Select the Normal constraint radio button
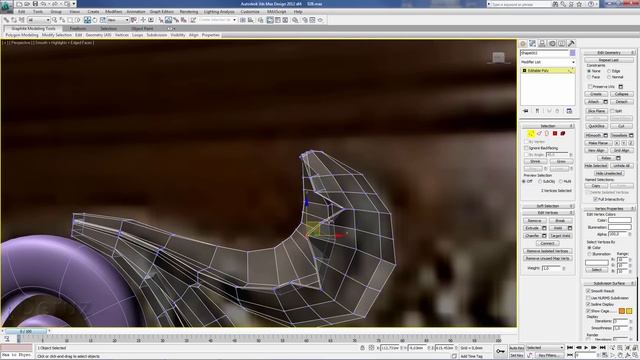The height and width of the screenshot is (360, 640). (609, 77)
